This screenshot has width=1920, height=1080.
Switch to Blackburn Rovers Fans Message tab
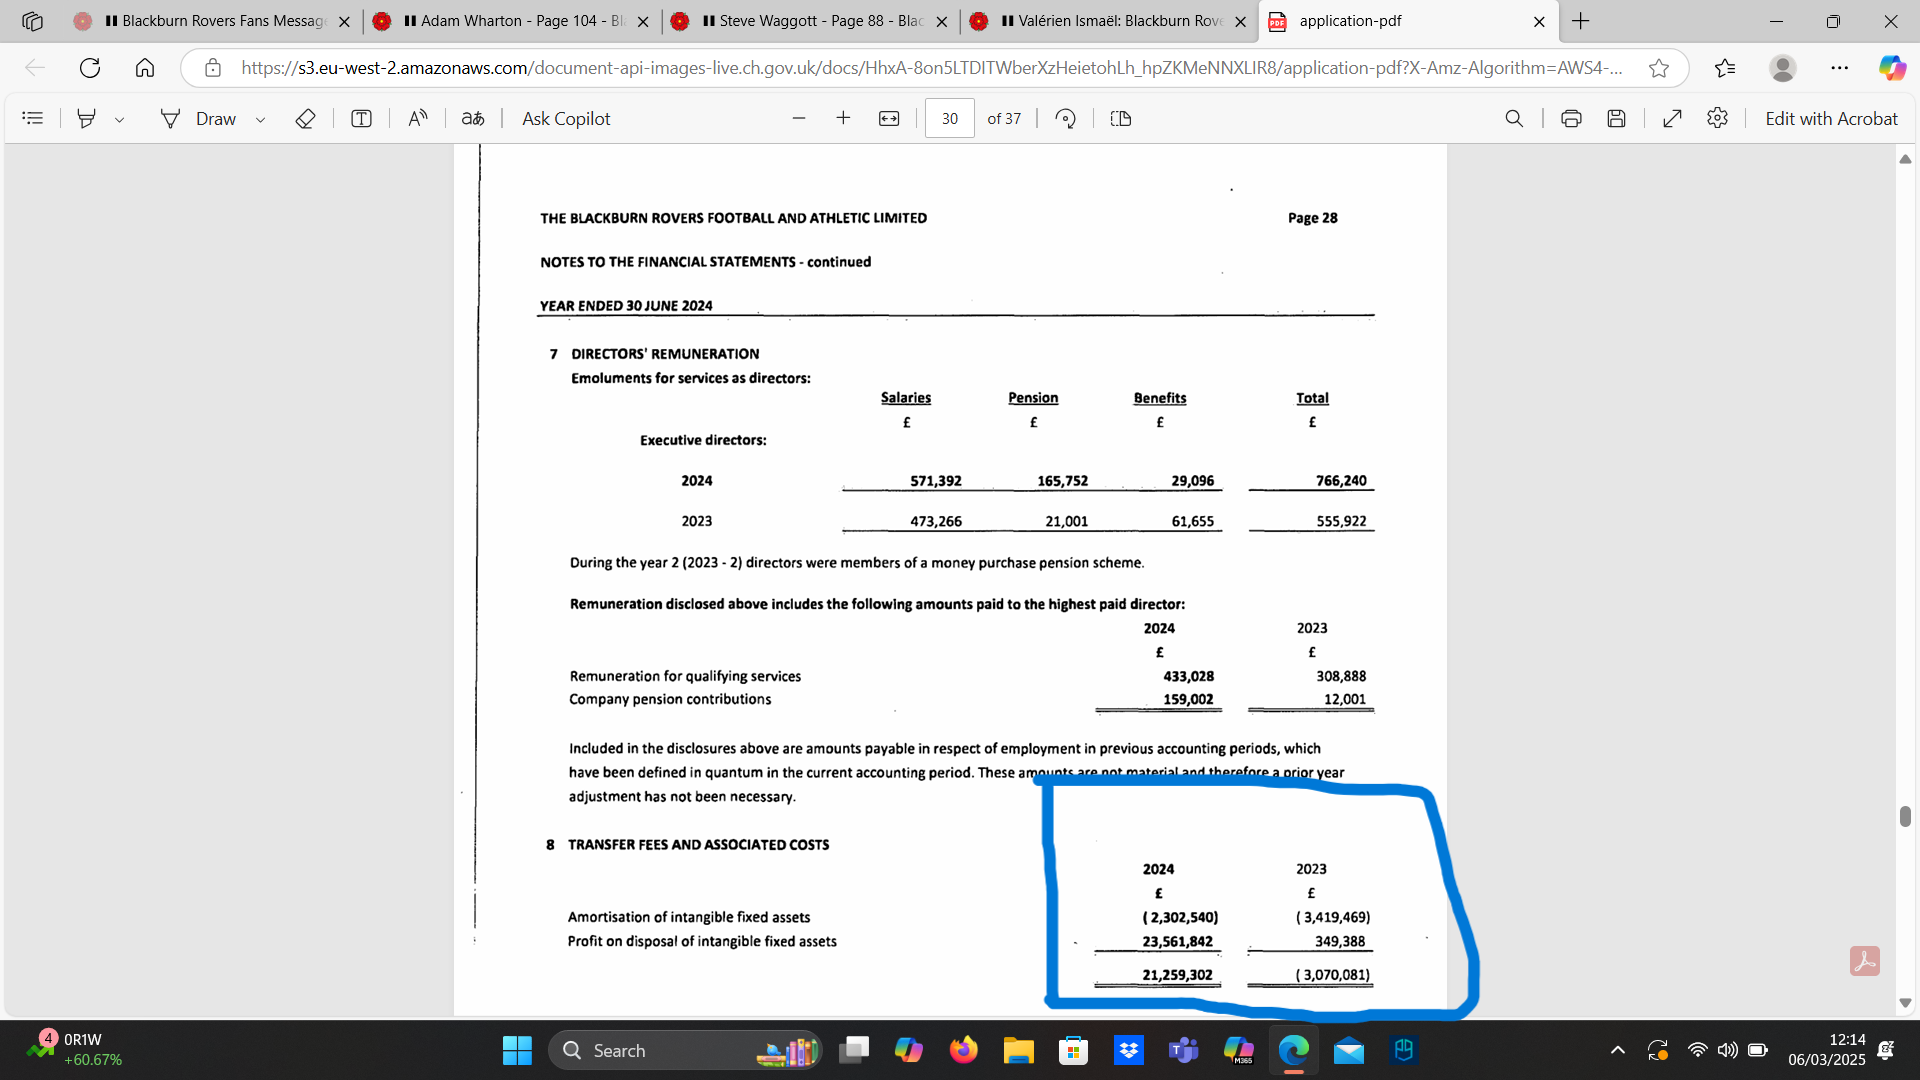point(210,21)
